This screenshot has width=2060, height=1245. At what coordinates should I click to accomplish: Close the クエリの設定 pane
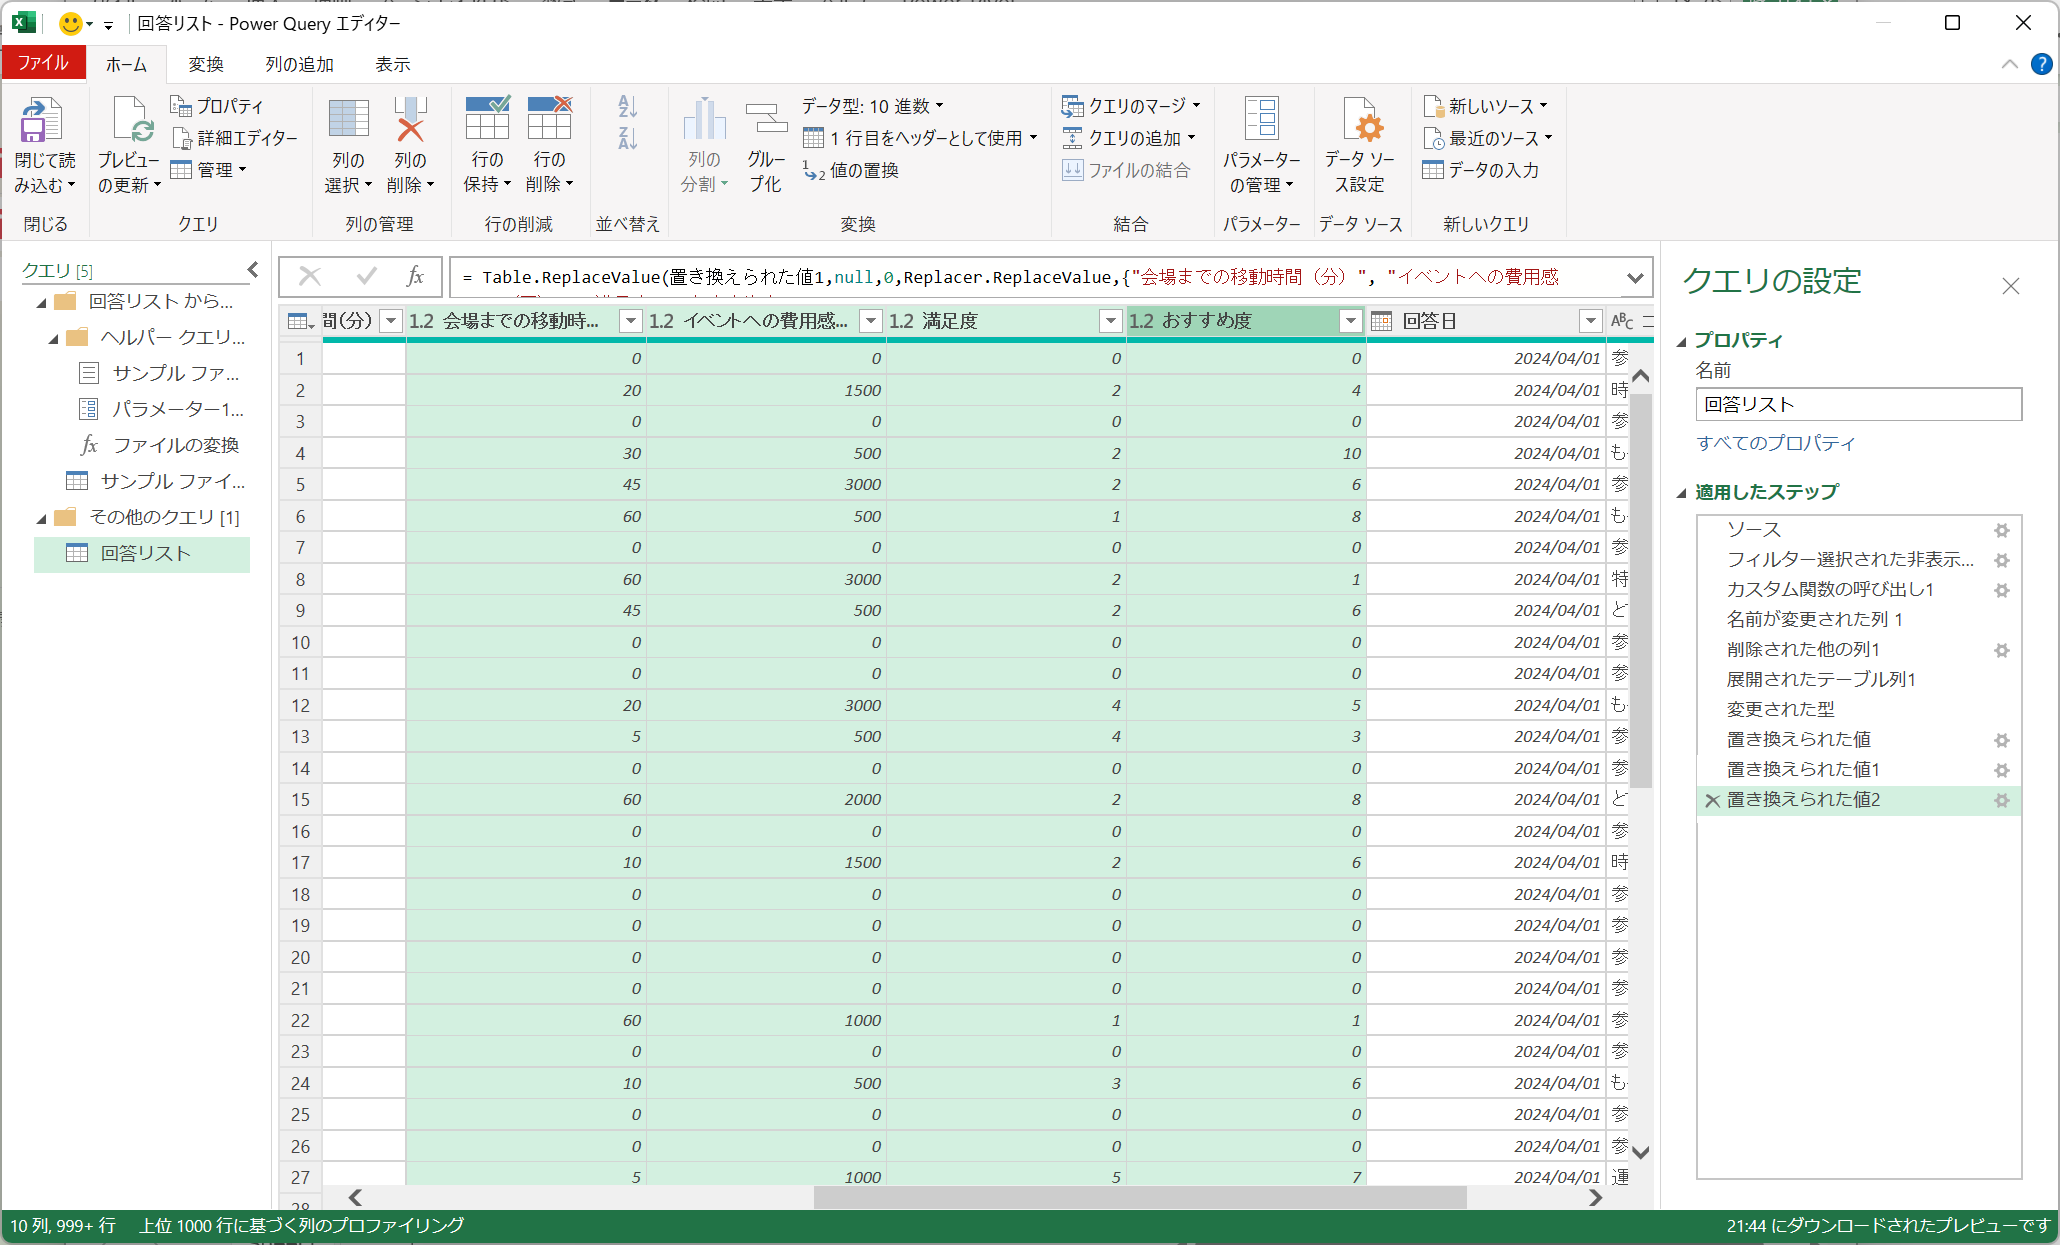click(x=2011, y=286)
